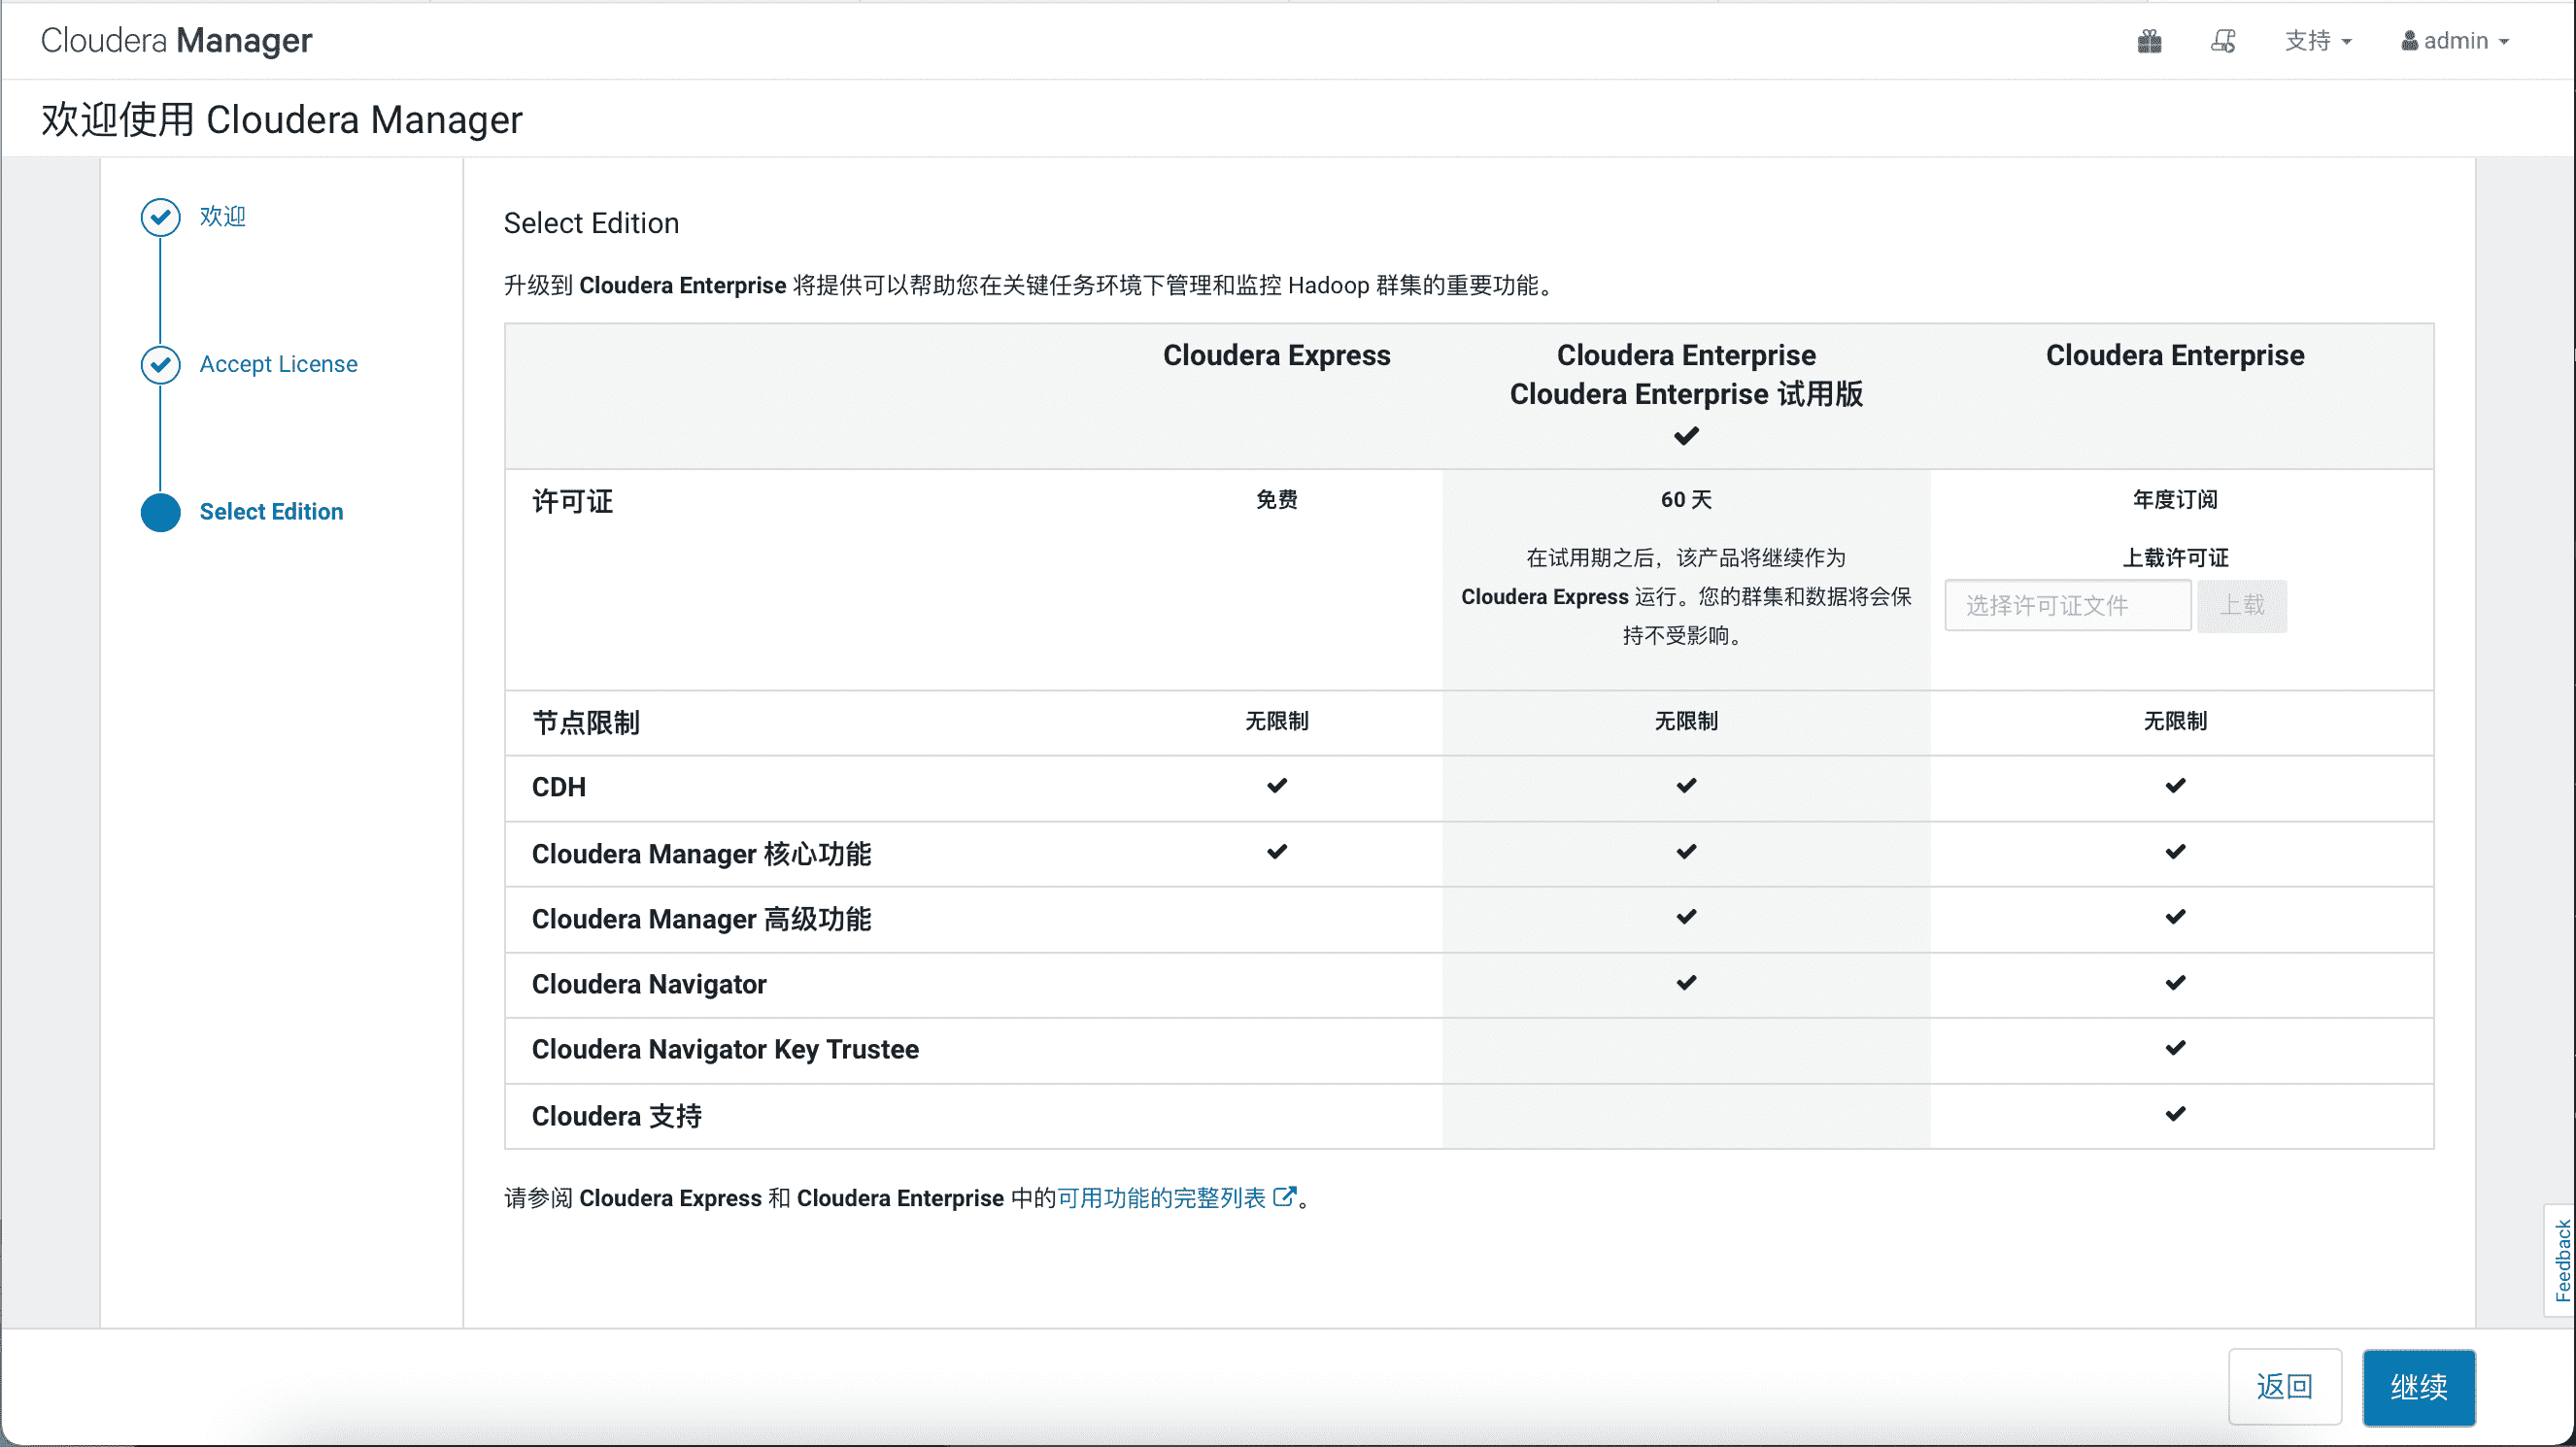Click the Navigator checkmark under Cloudera Enterprise
The height and width of the screenshot is (1447, 2576).
2175,983
